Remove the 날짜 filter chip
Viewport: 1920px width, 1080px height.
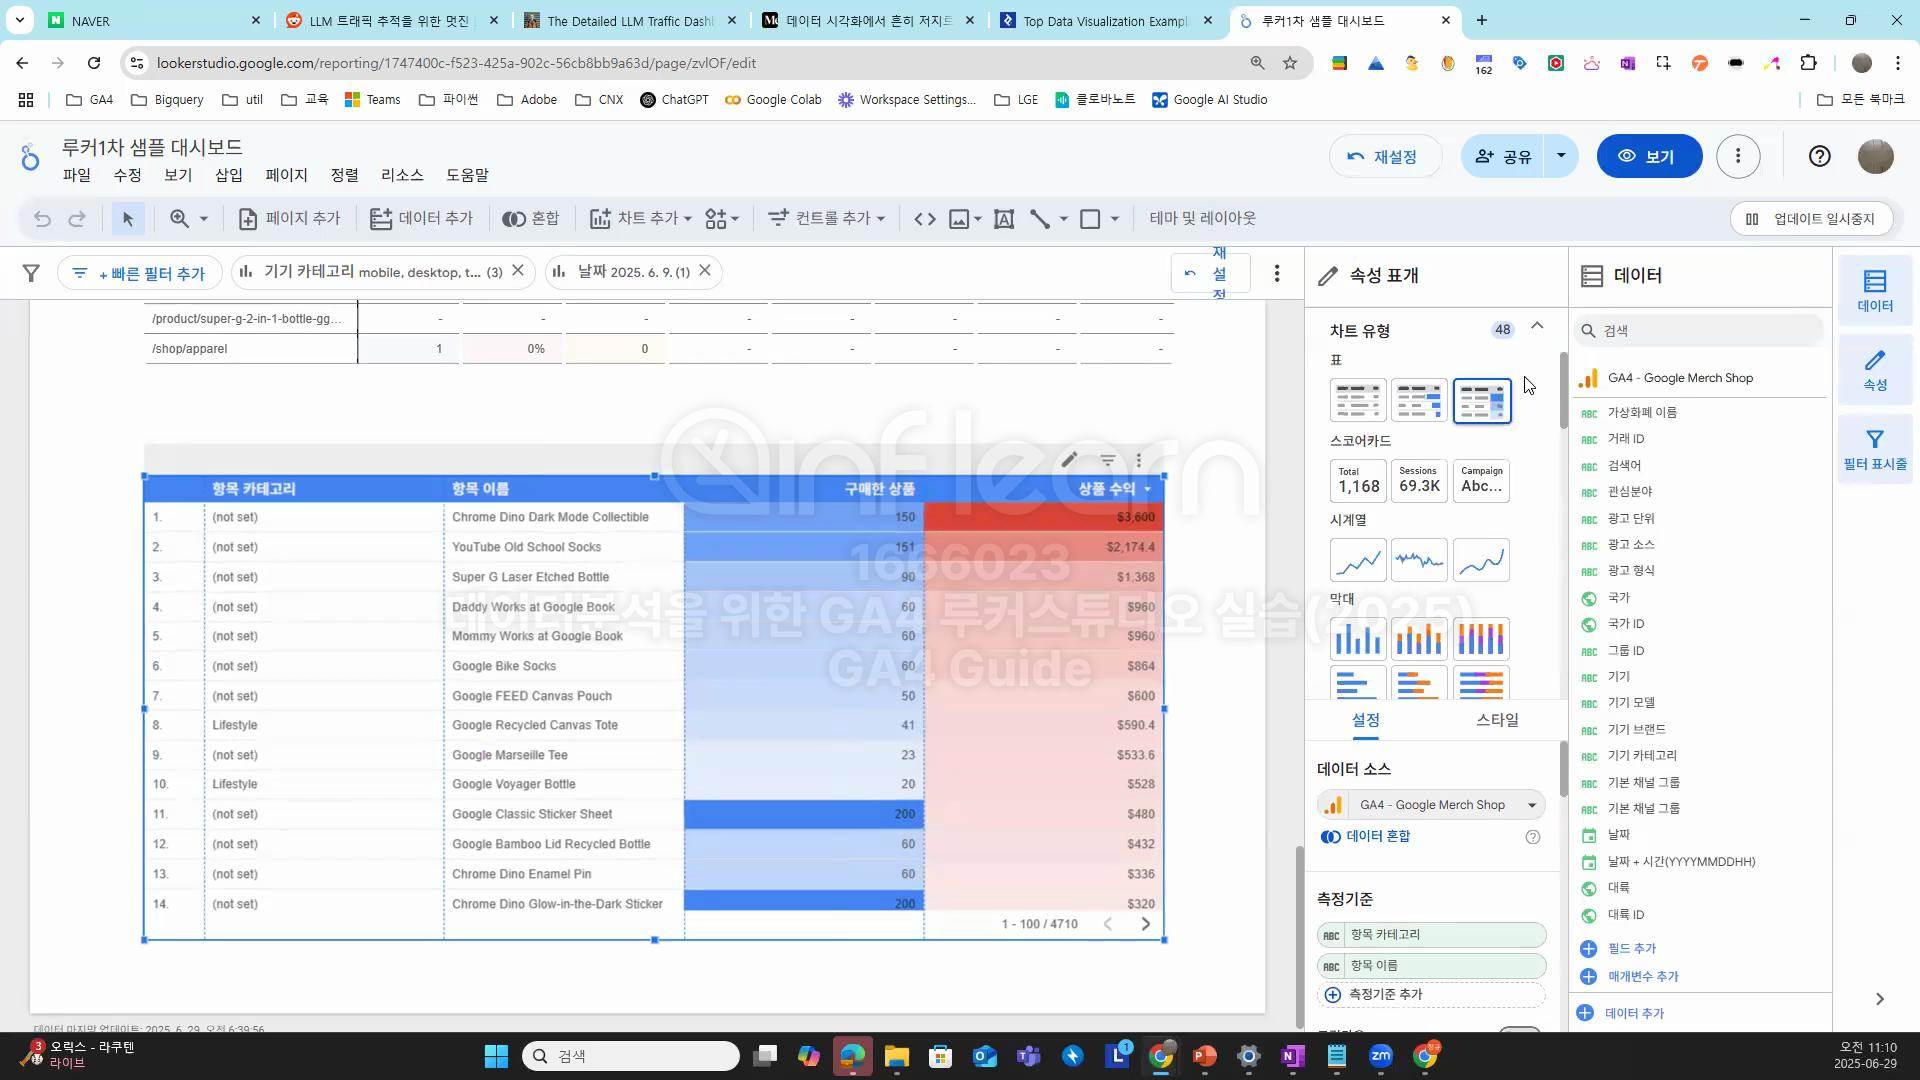(705, 271)
